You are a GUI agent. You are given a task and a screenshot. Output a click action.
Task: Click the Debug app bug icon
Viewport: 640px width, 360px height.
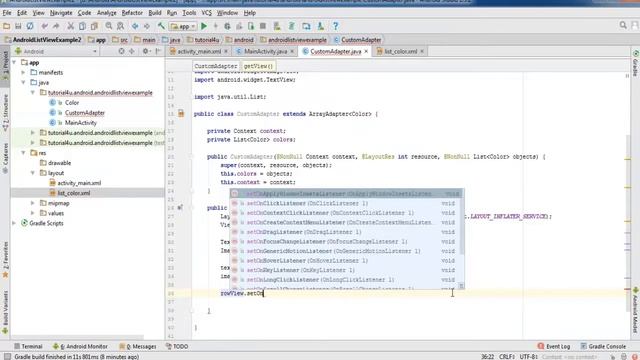(x=227, y=26)
